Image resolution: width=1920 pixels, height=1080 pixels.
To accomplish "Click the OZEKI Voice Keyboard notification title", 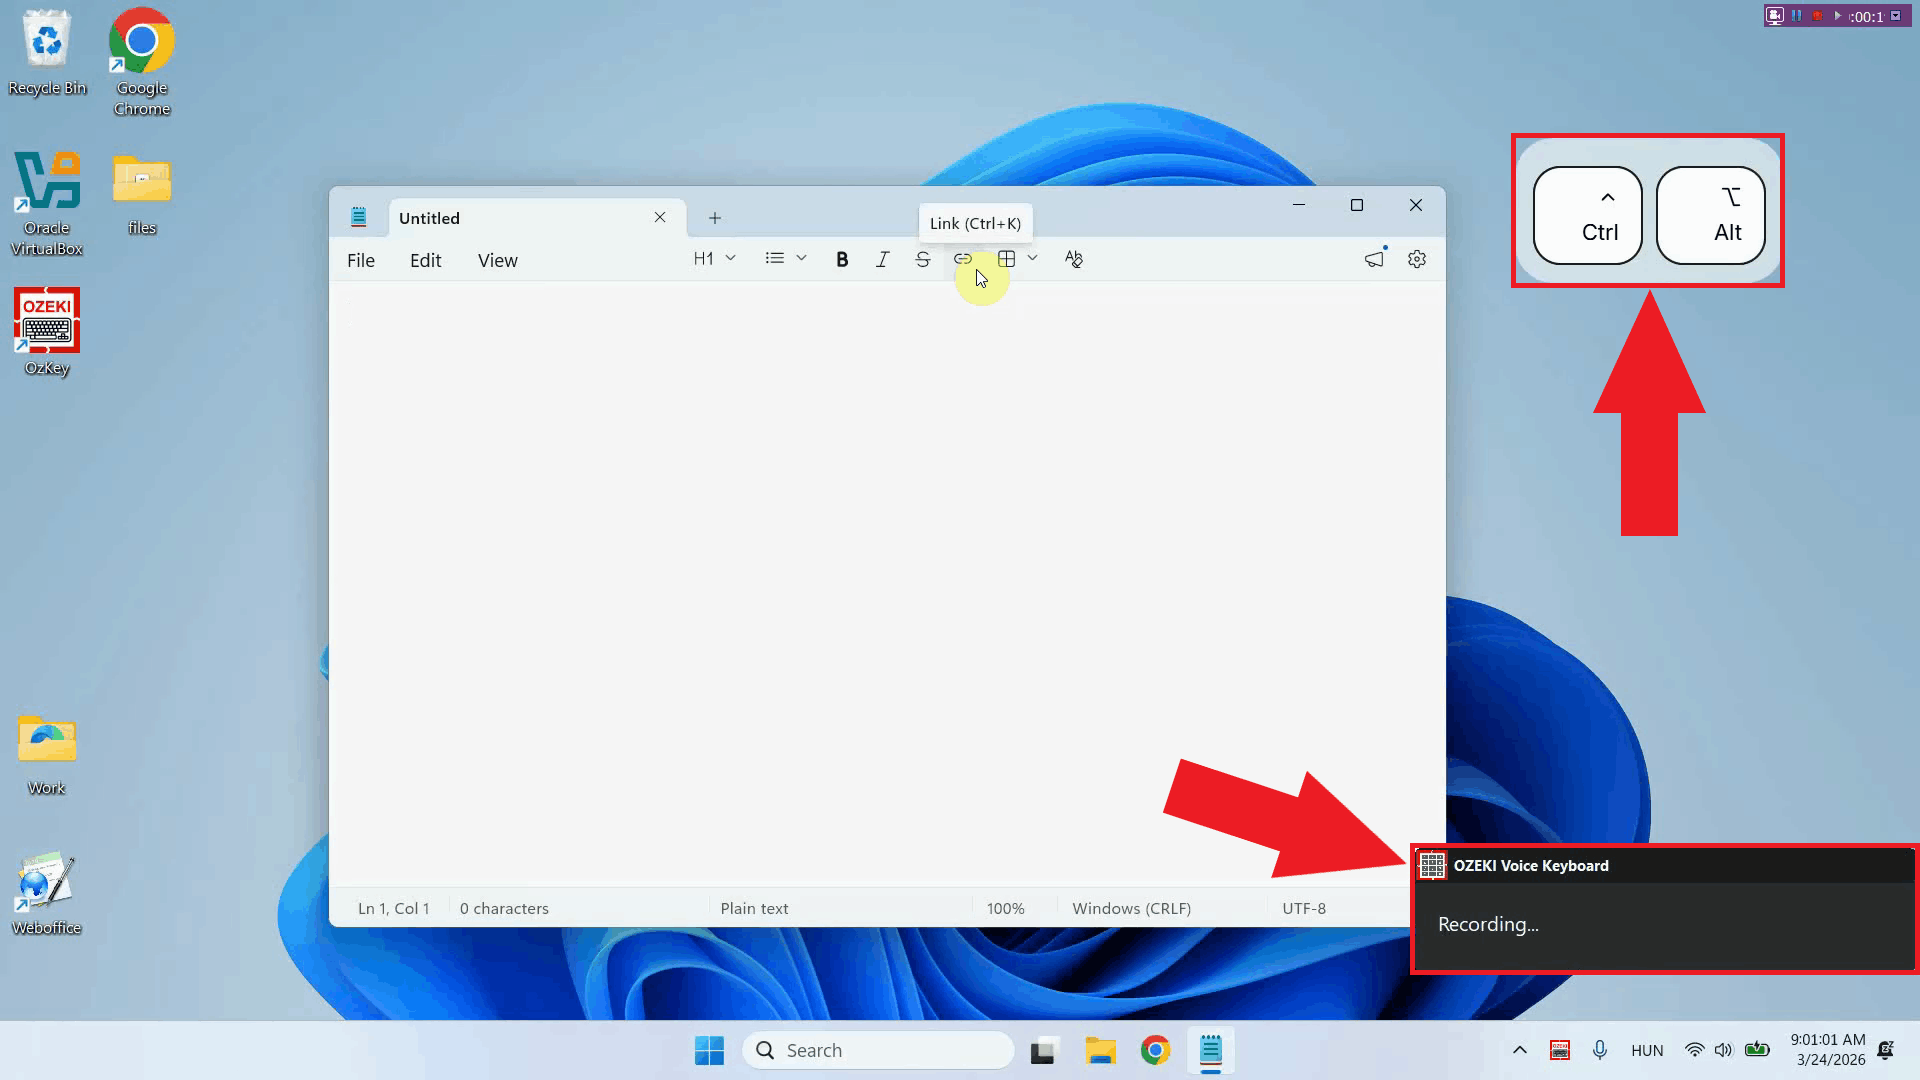I will click(1531, 866).
